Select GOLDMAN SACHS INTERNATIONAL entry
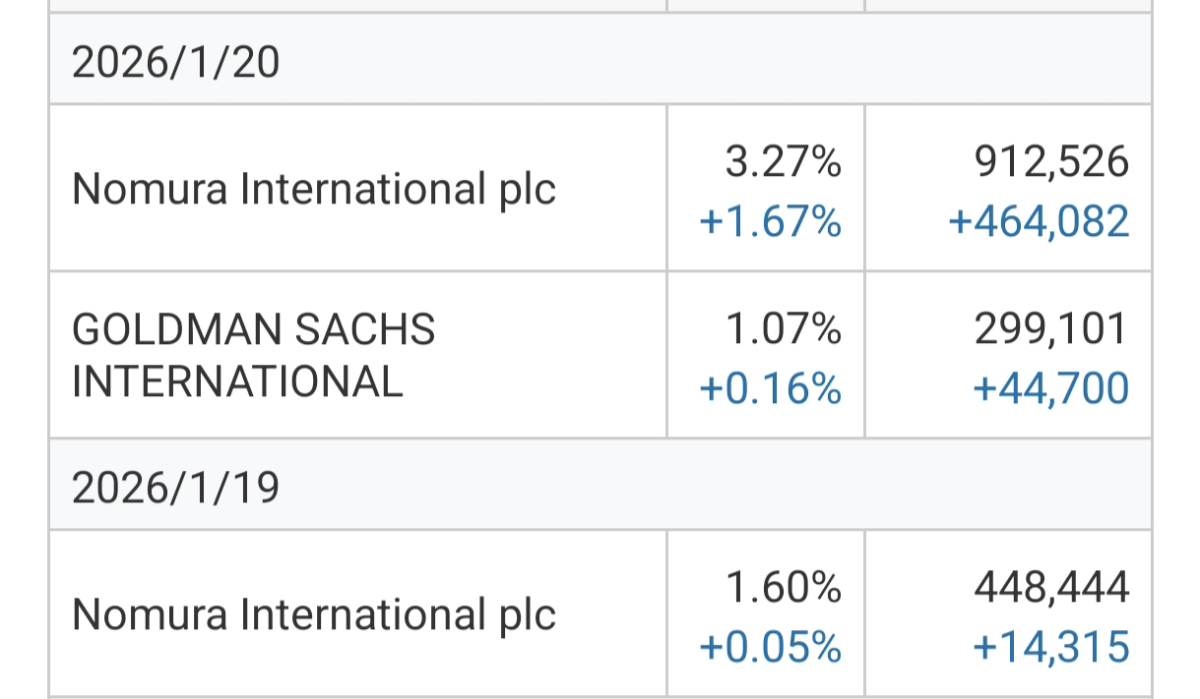 coord(254,355)
